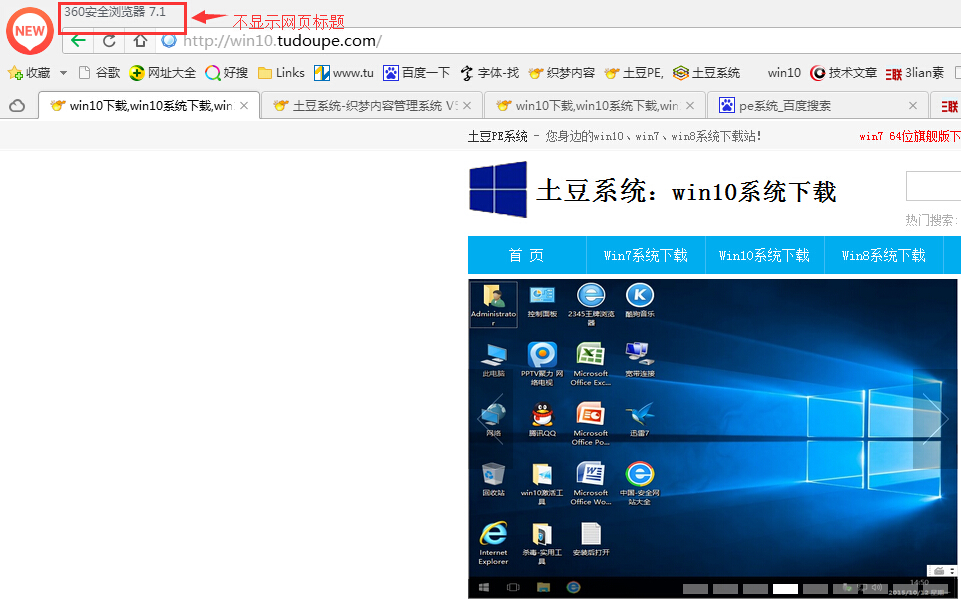Go to the 首页 homepage button
961x612 pixels.
coord(527,254)
